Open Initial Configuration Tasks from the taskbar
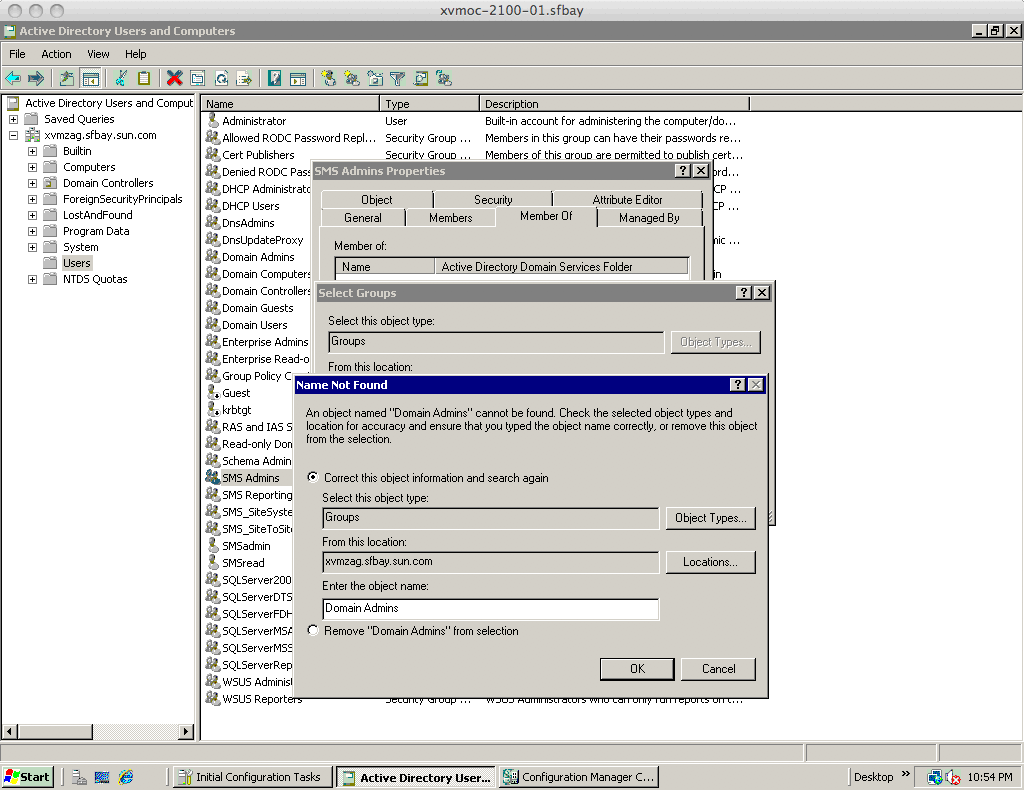The width and height of the screenshot is (1024, 790). click(252, 777)
